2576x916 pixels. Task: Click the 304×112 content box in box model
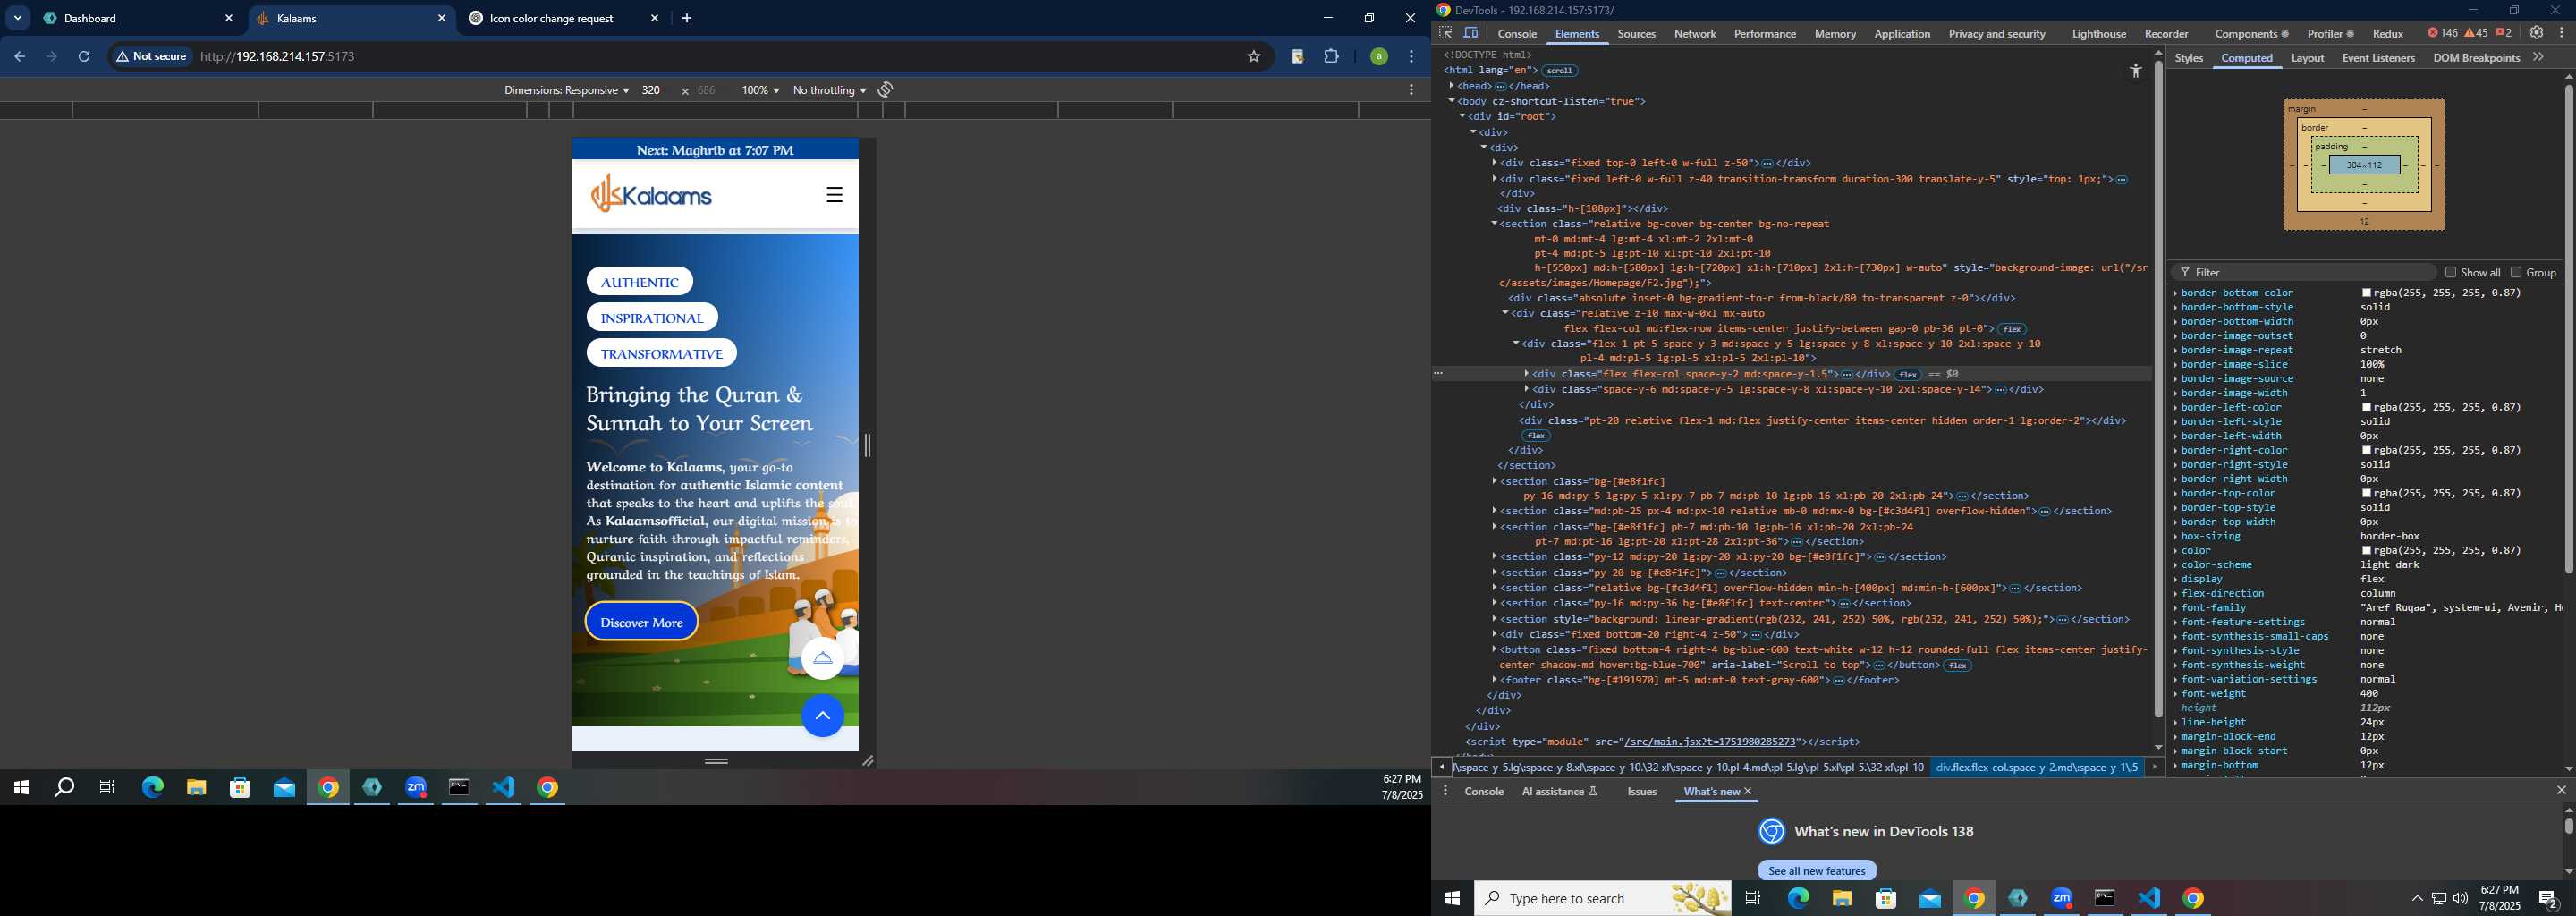point(2364,165)
